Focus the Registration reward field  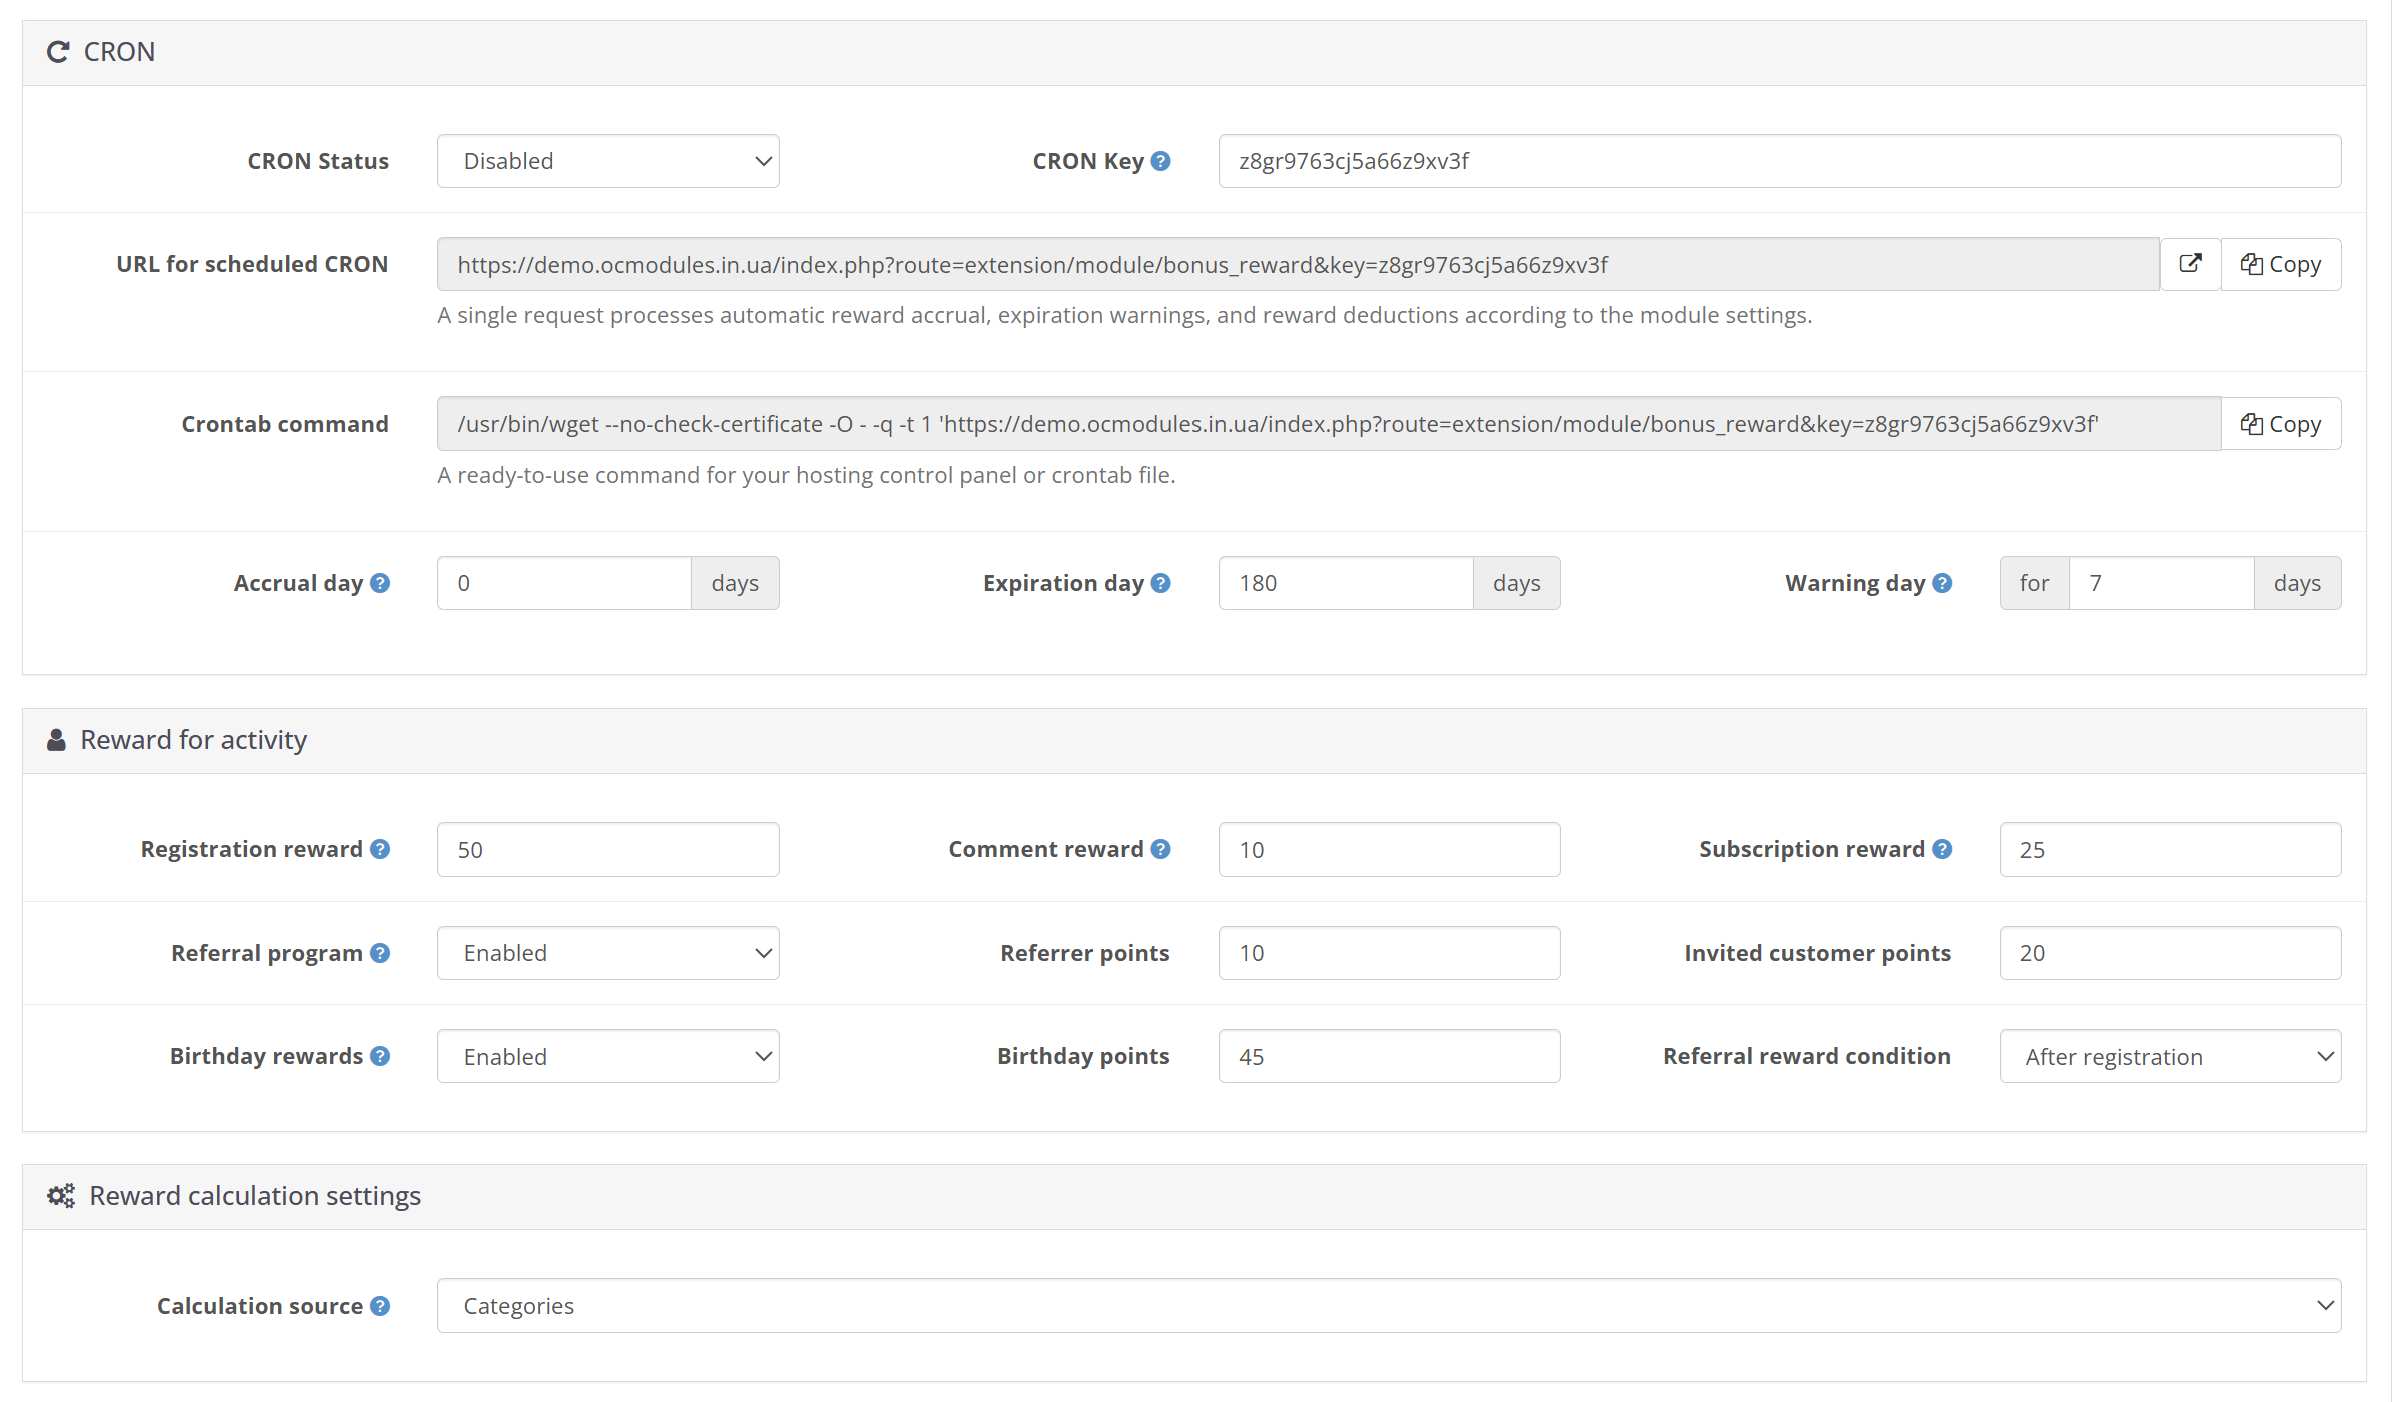(608, 849)
